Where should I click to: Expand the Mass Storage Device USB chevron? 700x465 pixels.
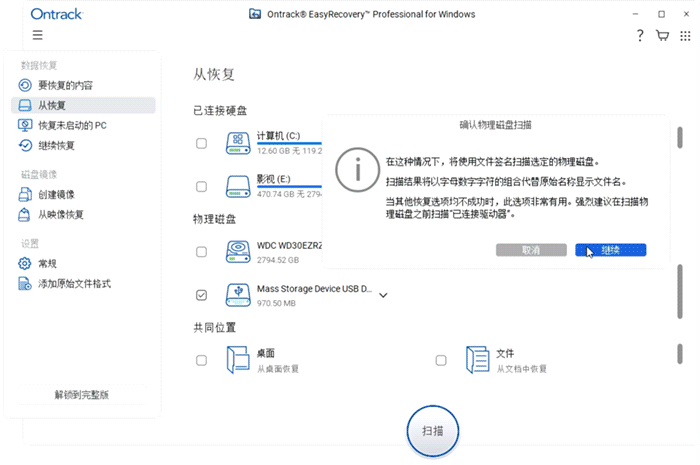coord(383,295)
